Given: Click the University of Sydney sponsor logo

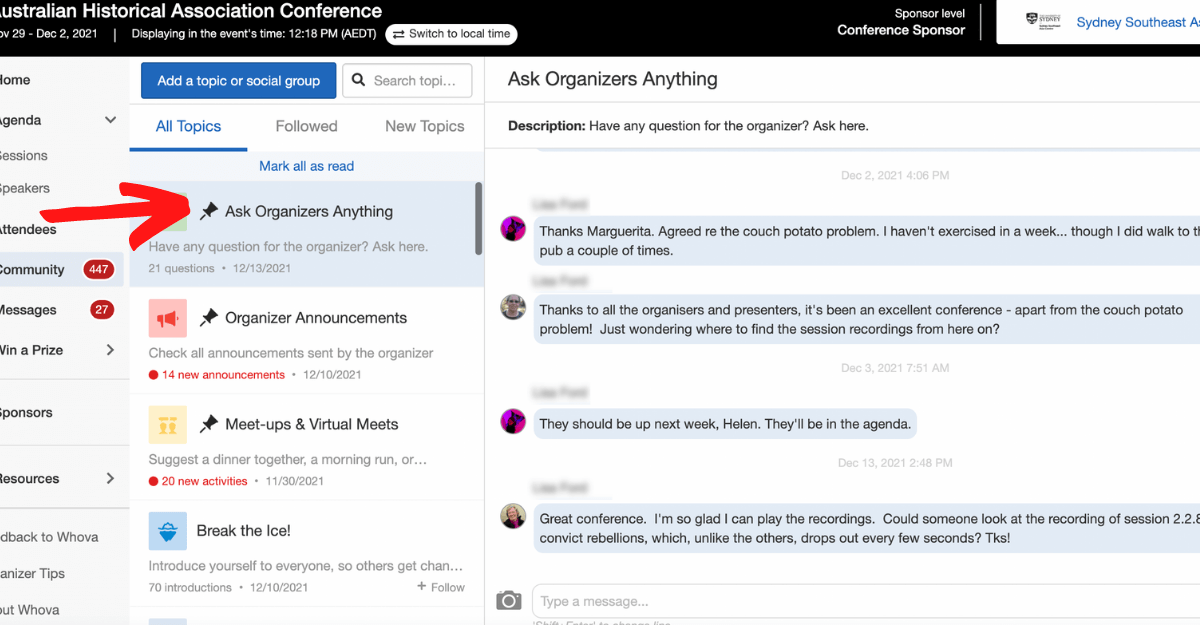Looking at the screenshot, I should pos(1043,22).
